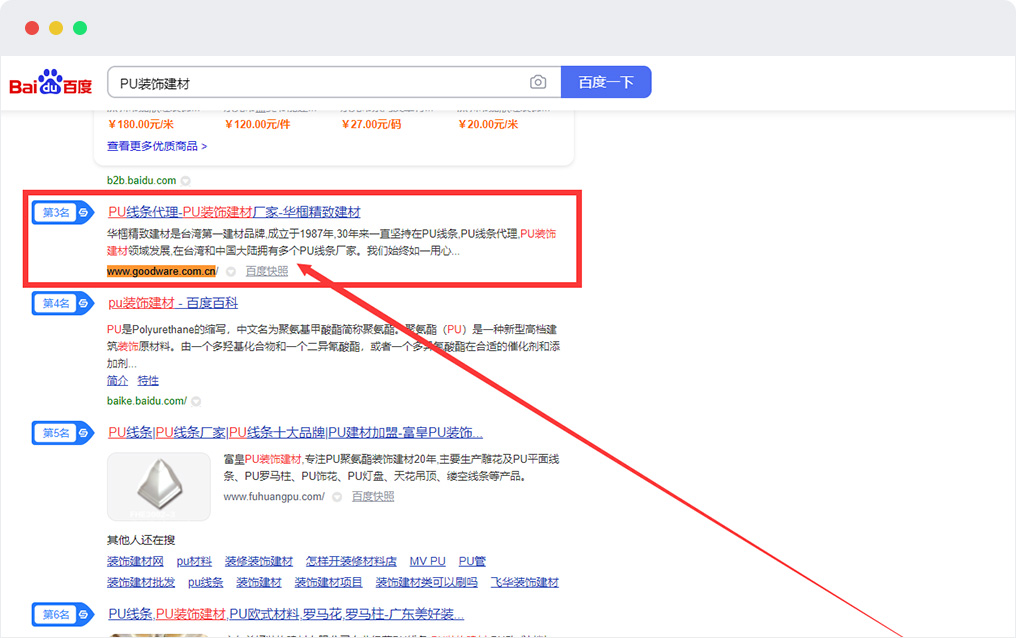Search related term 装饰建材
Screen dimensions: 1016x638
click(x=259, y=582)
